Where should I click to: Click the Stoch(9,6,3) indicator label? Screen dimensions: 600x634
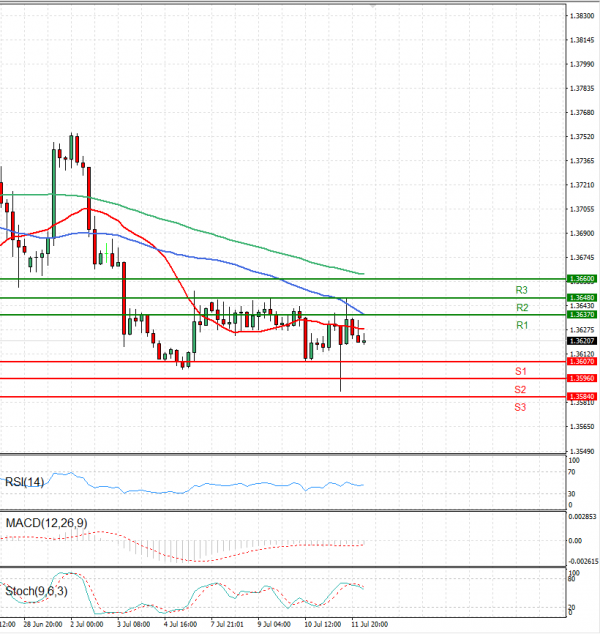[x=36, y=591]
